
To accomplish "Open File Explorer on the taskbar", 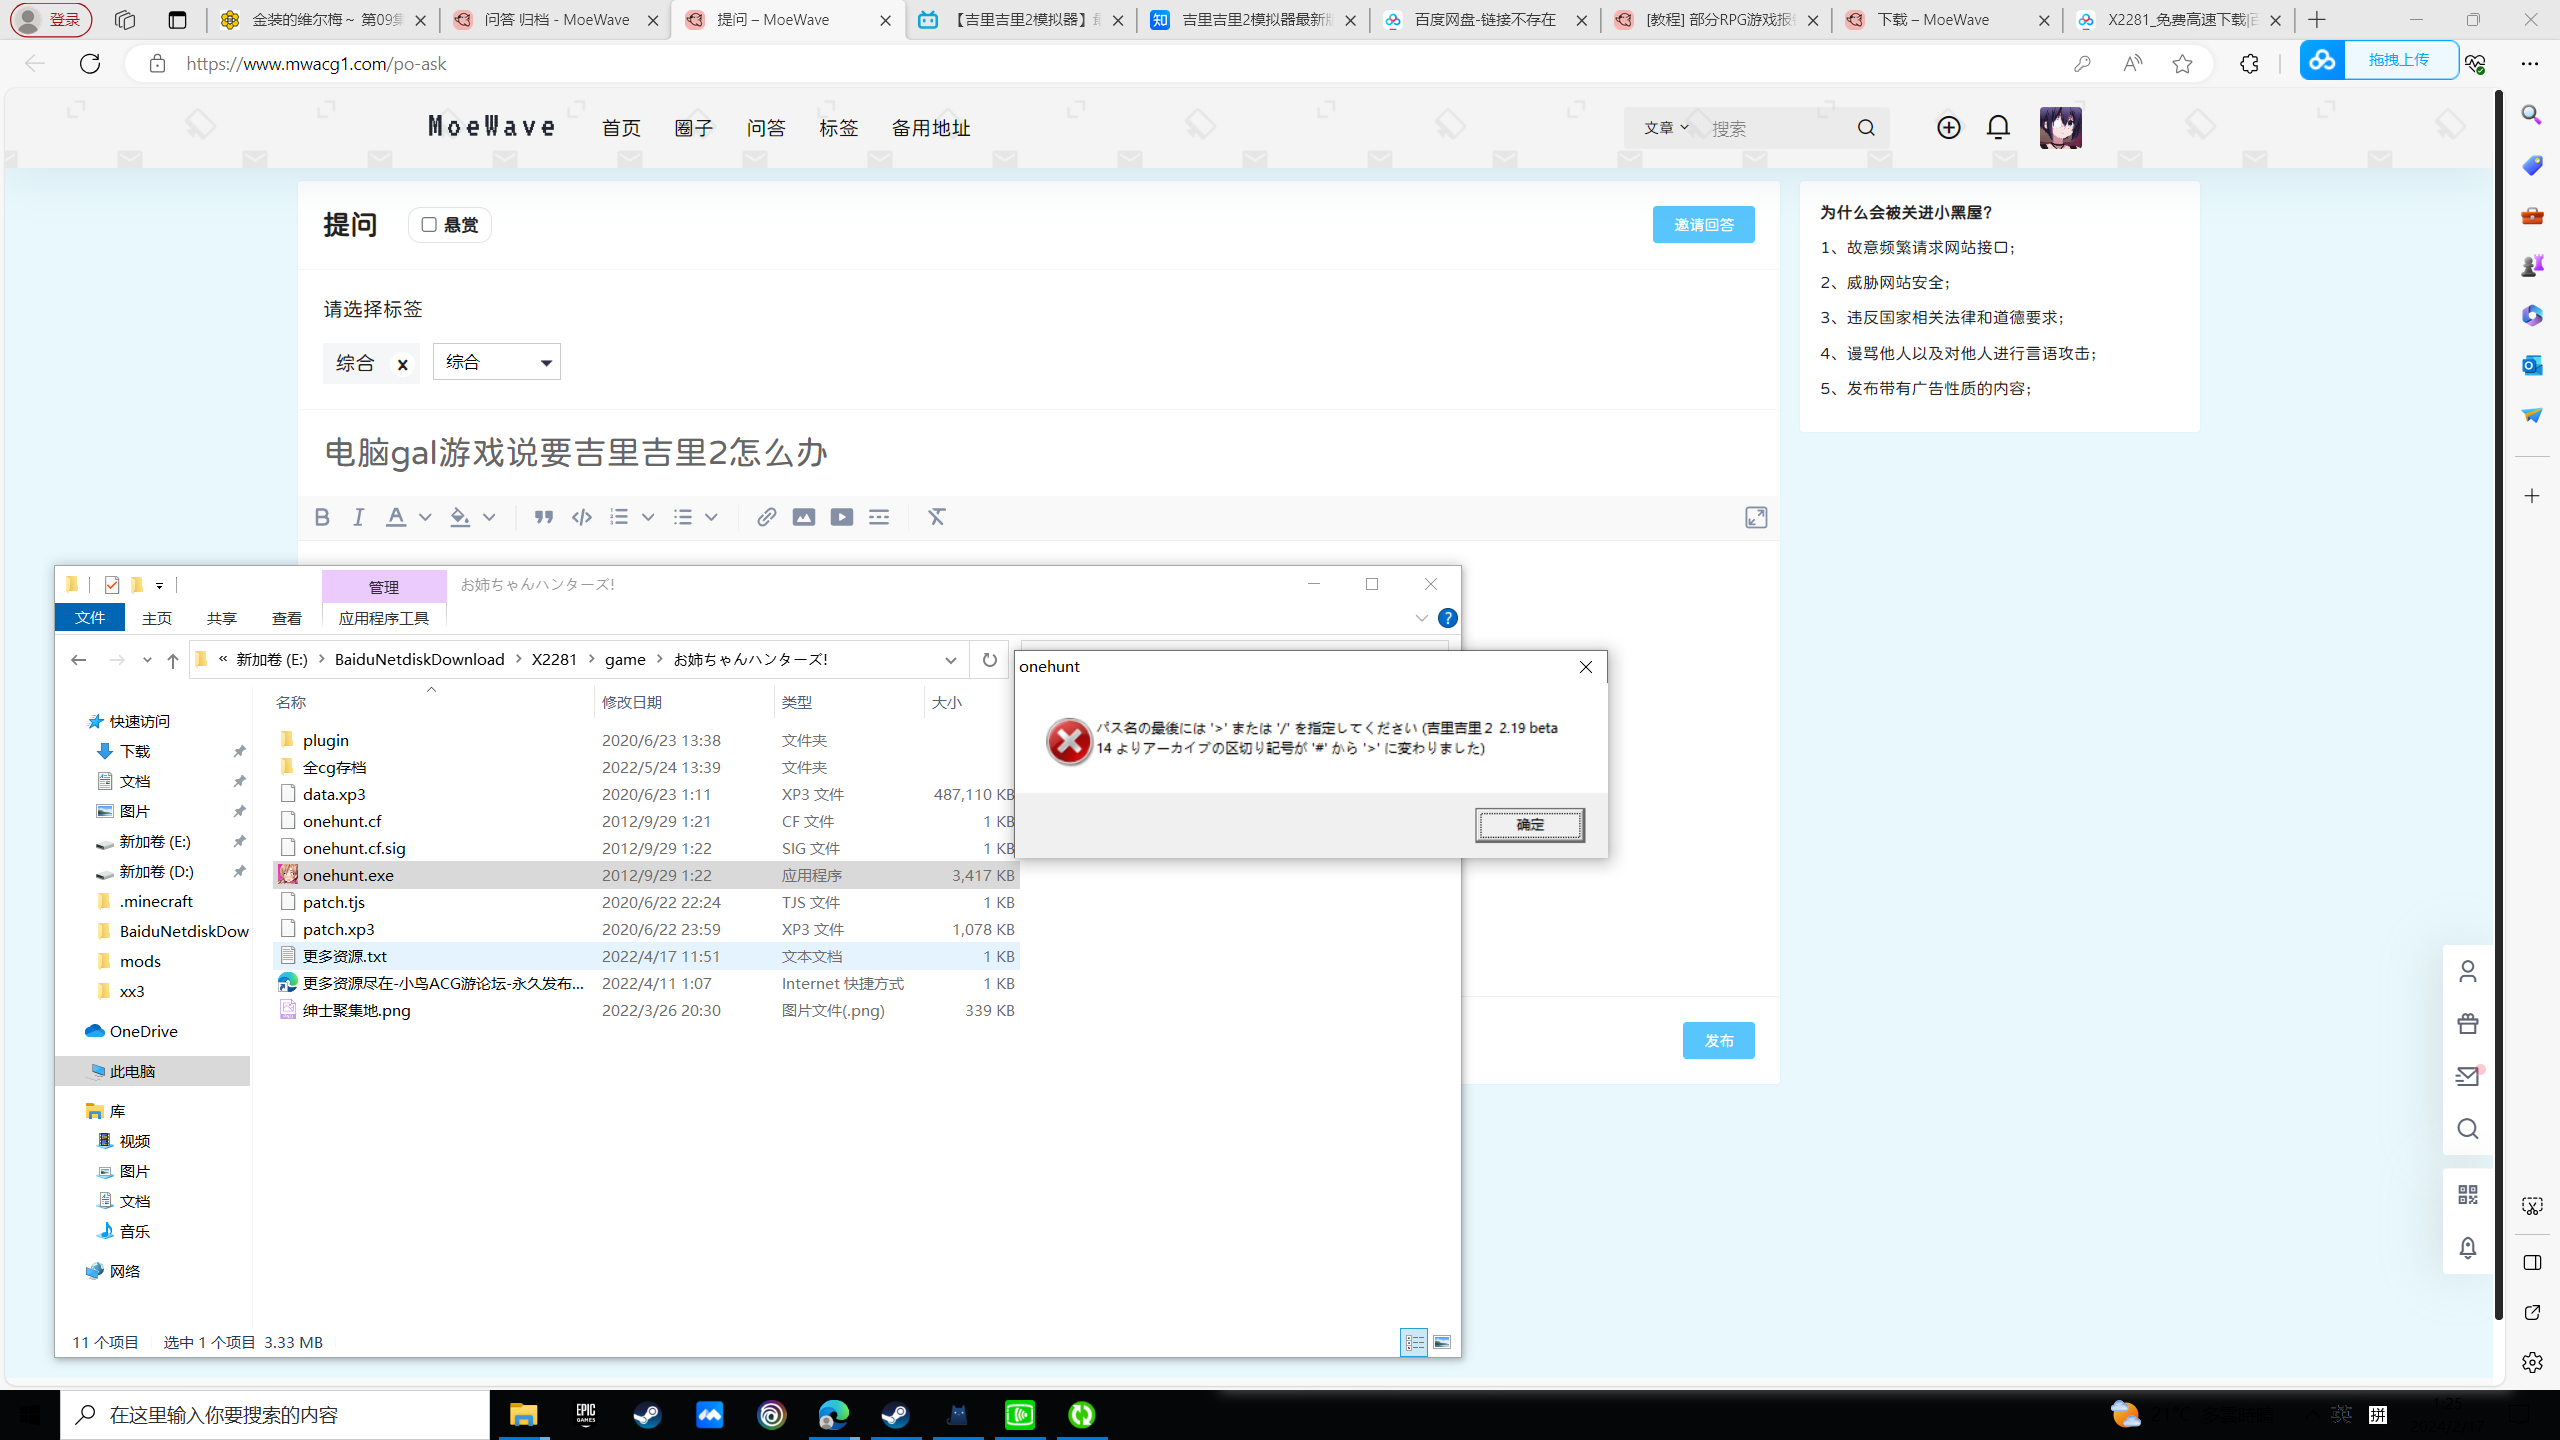I will click(x=523, y=1415).
